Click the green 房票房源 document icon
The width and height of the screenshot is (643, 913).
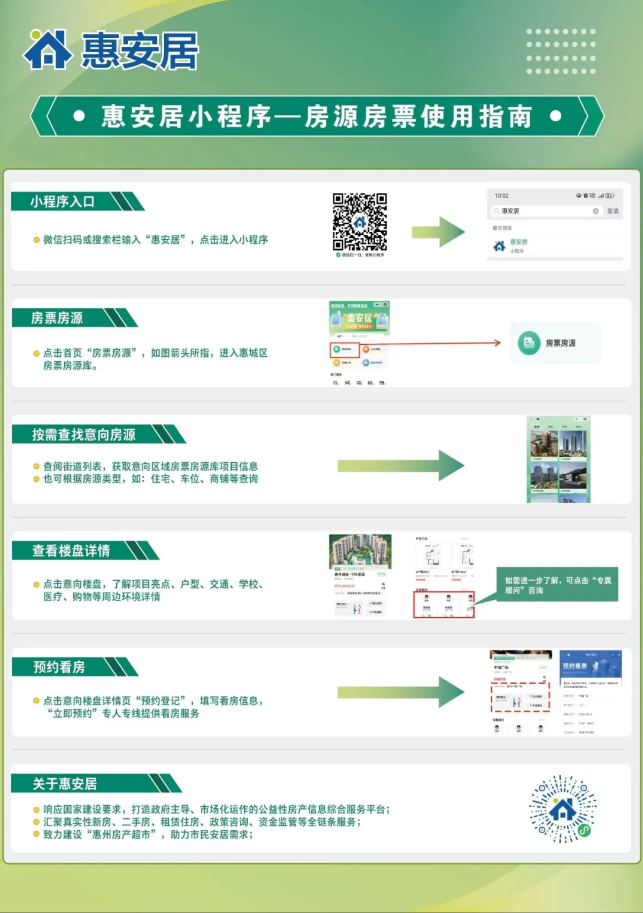click(x=529, y=344)
